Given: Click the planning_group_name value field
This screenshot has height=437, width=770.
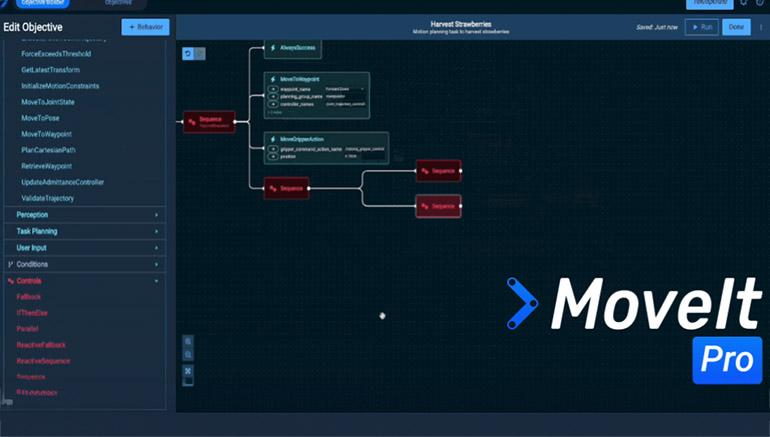Looking at the screenshot, I should point(345,96).
